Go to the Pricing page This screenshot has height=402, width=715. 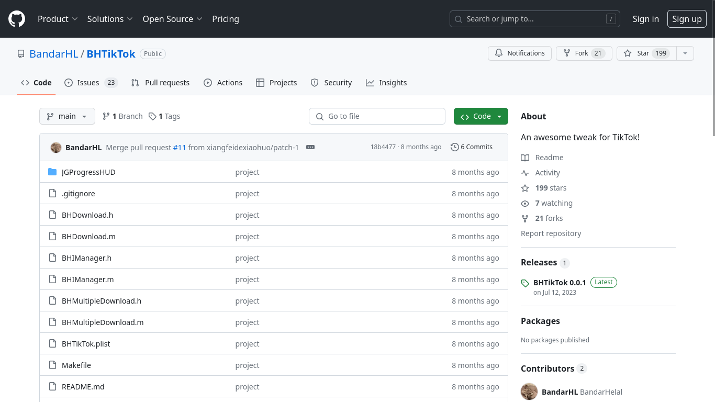point(225,19)
